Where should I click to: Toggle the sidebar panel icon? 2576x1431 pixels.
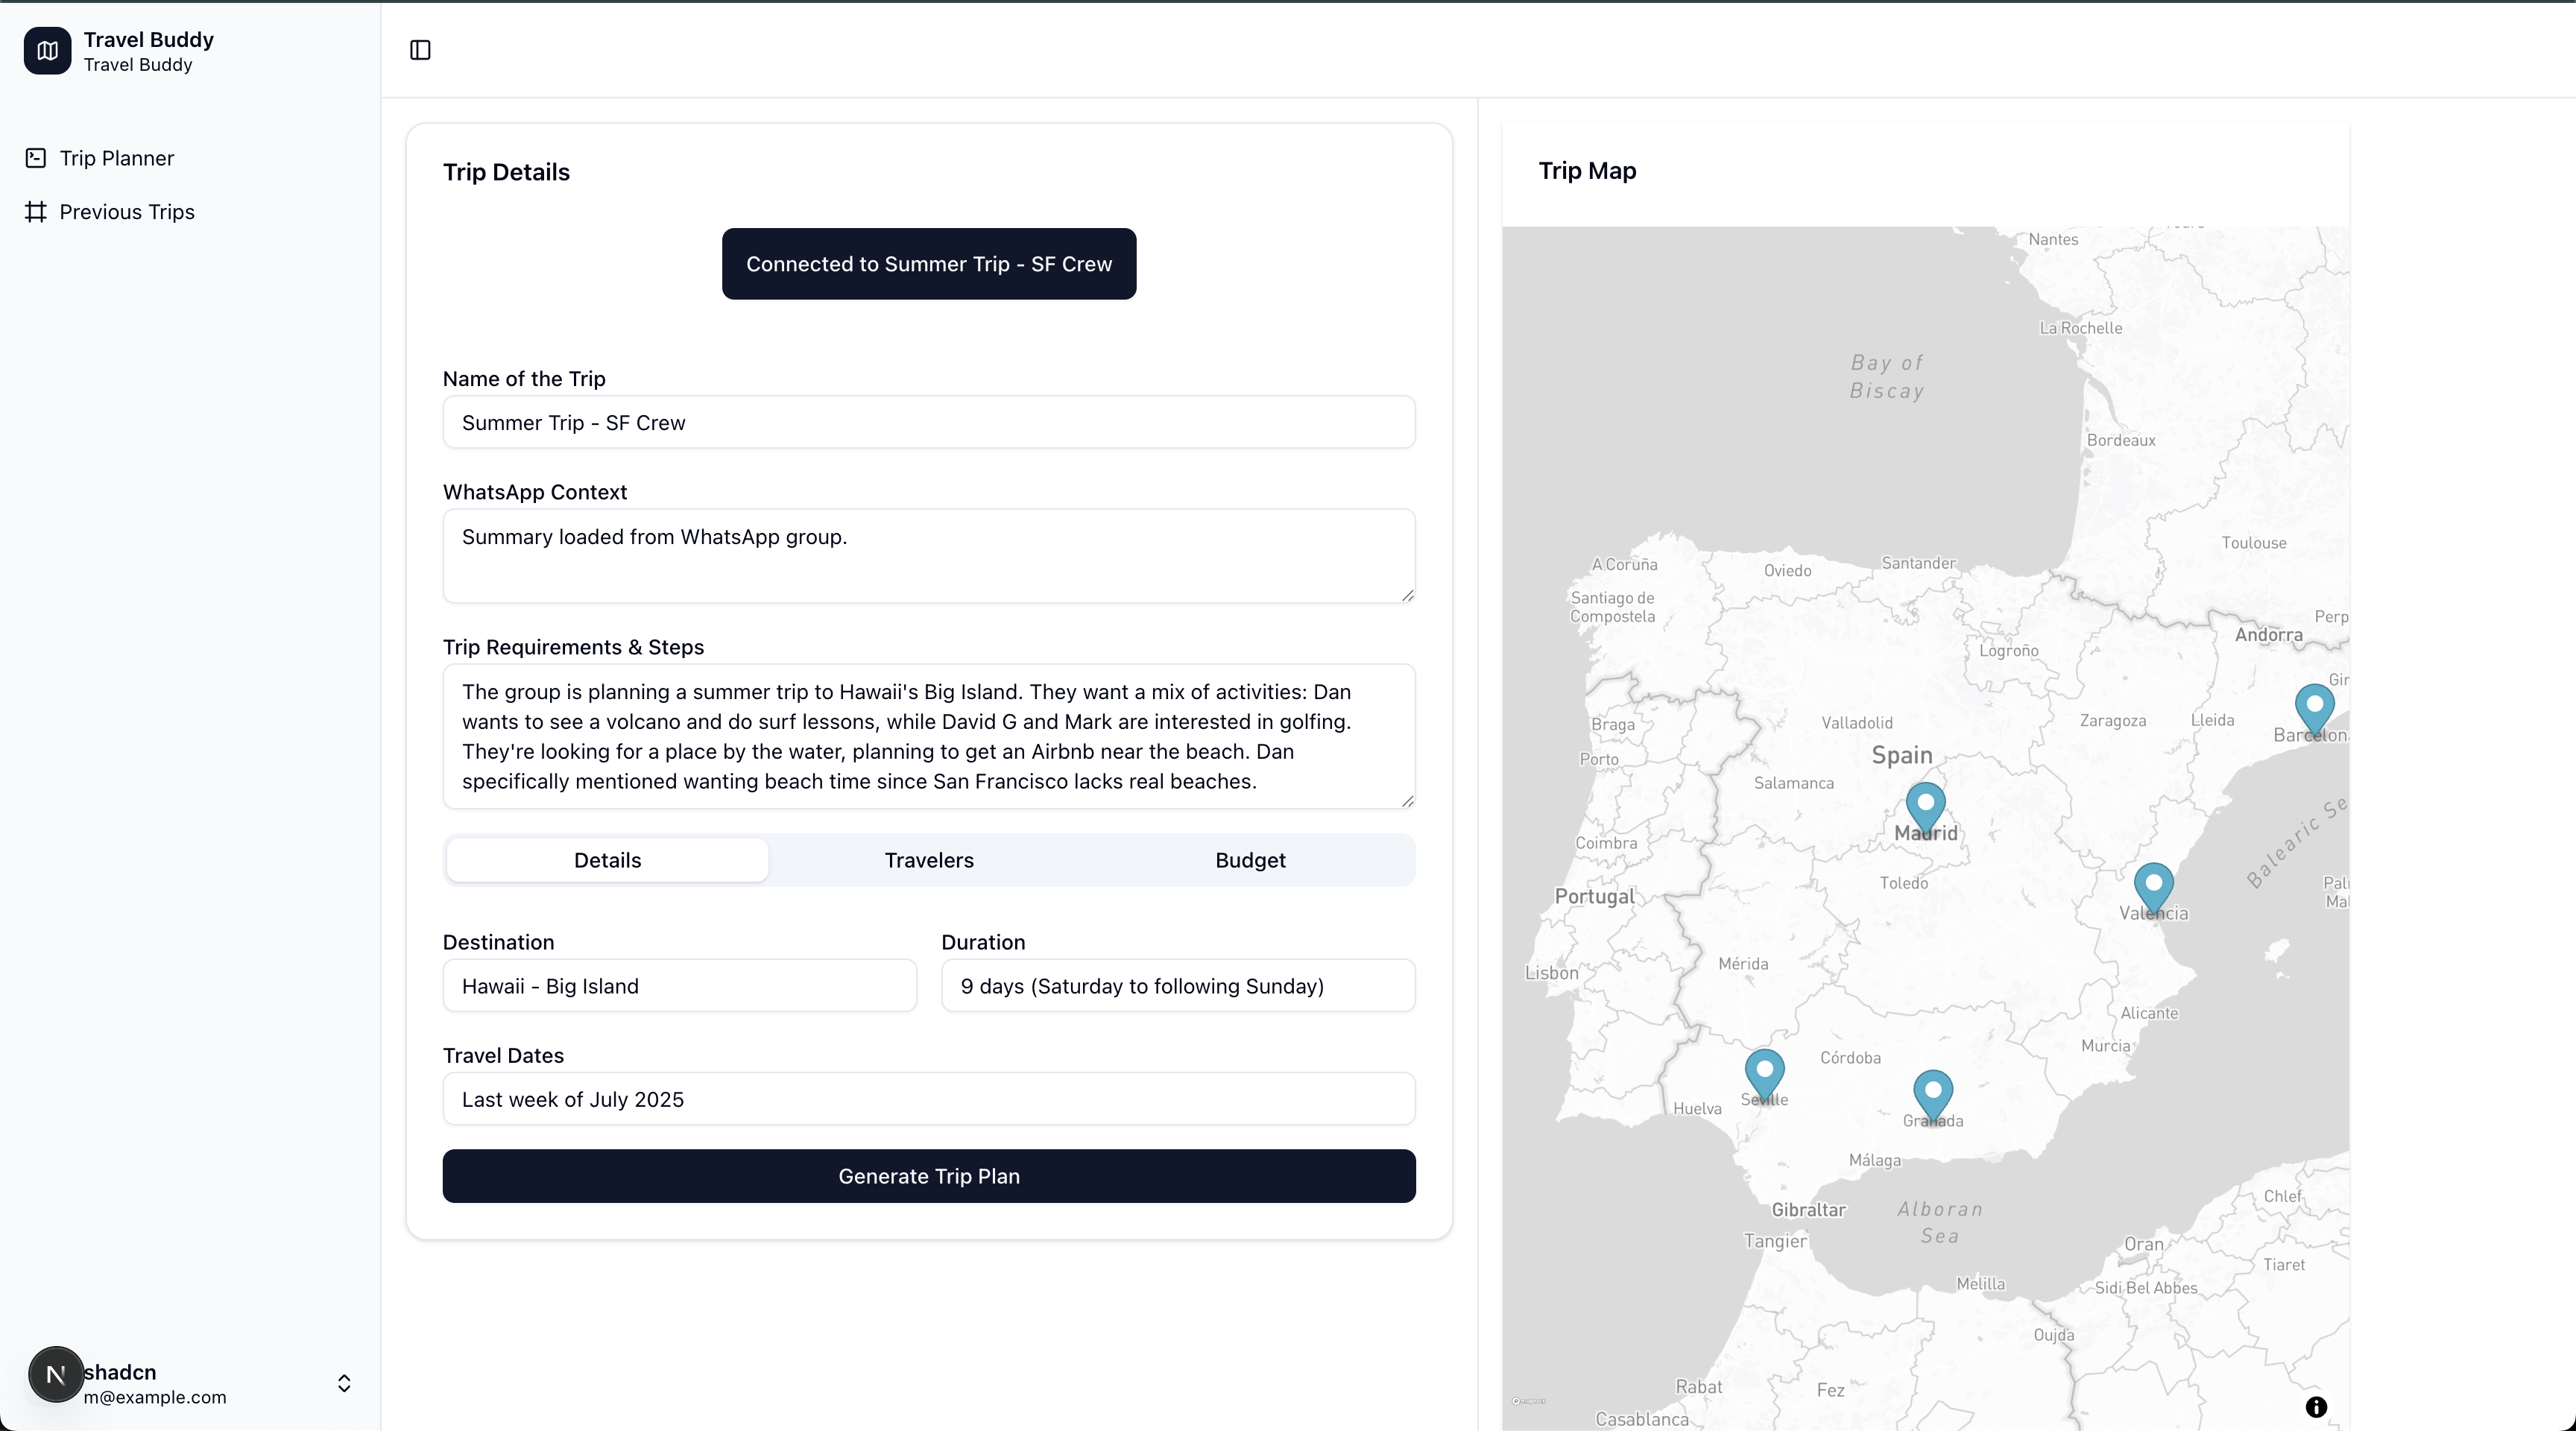point(420,50)
